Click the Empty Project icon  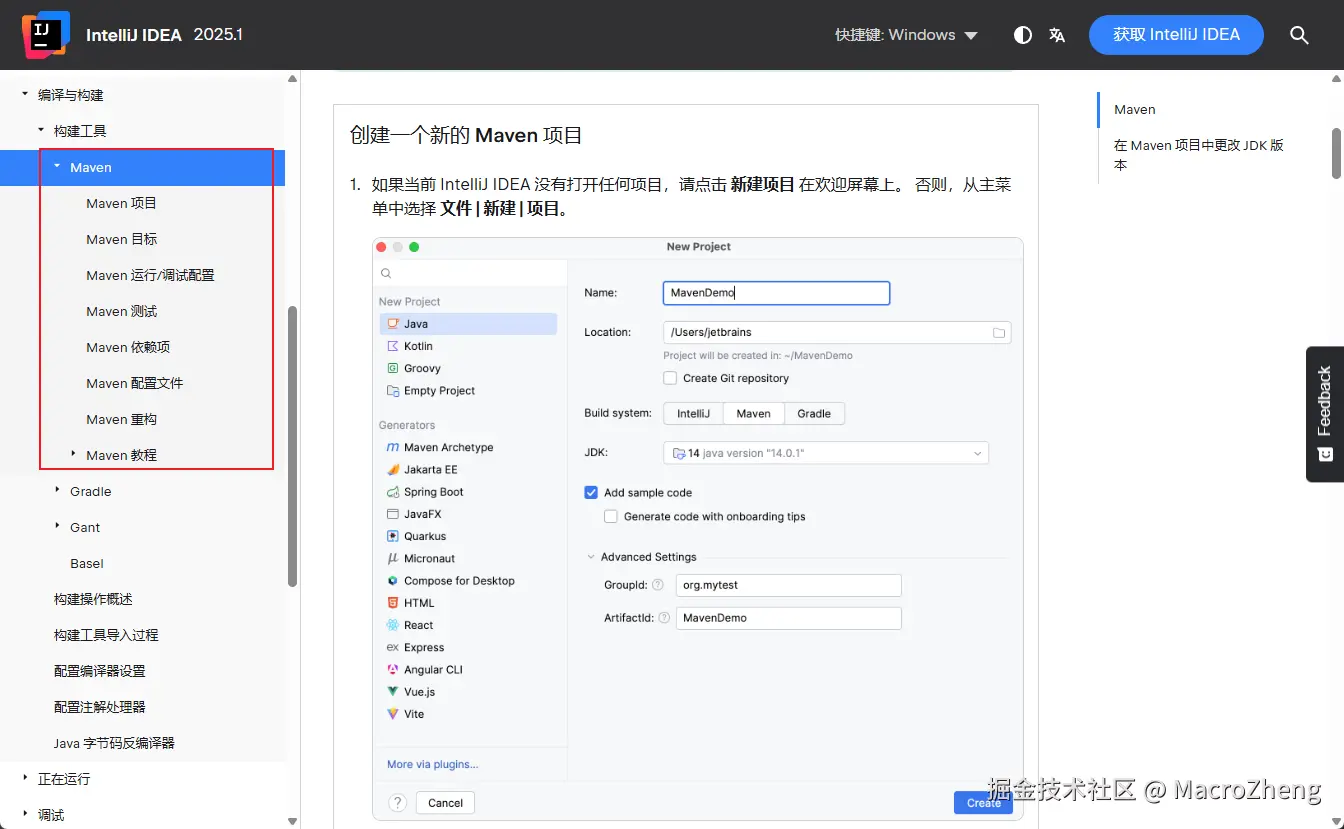[x=393, y=390]
